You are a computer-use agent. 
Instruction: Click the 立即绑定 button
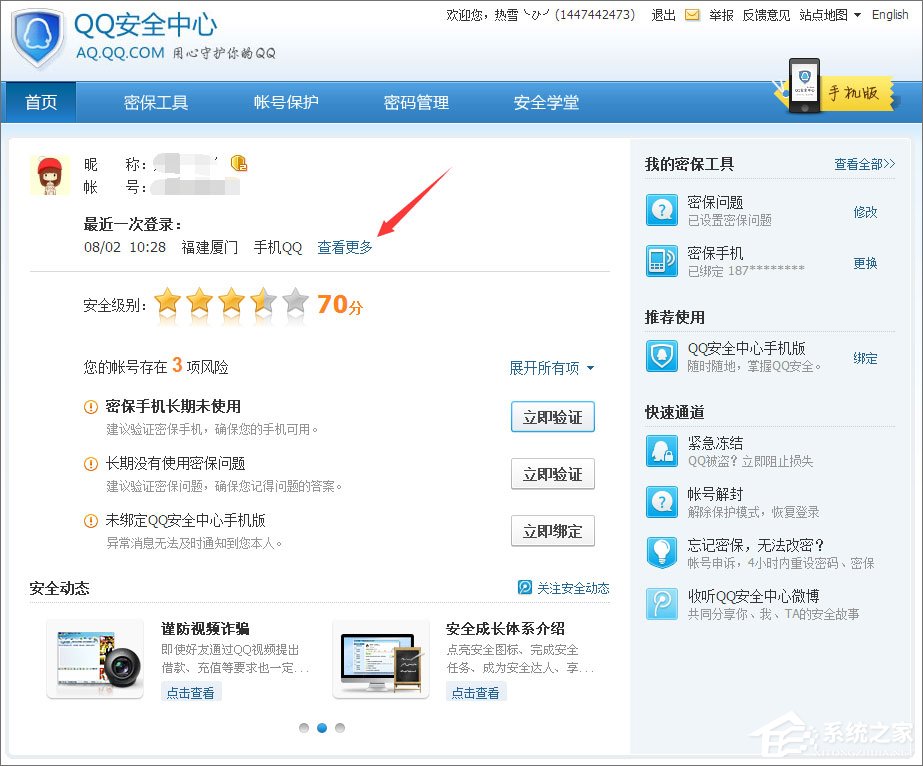pyautogui.click(x=552, y=531)
